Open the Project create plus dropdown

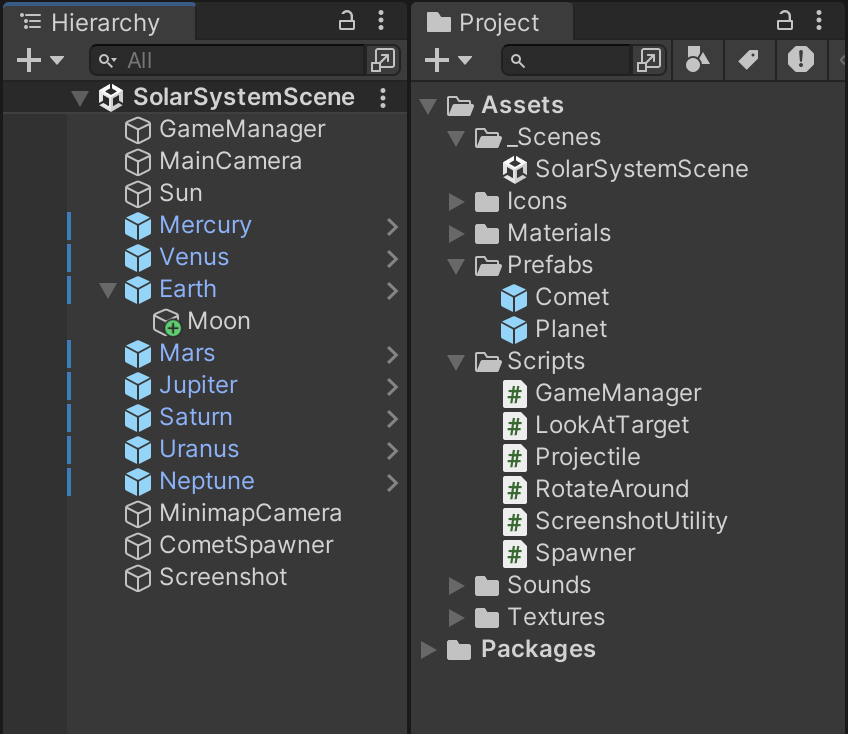(x=448, y=61)
